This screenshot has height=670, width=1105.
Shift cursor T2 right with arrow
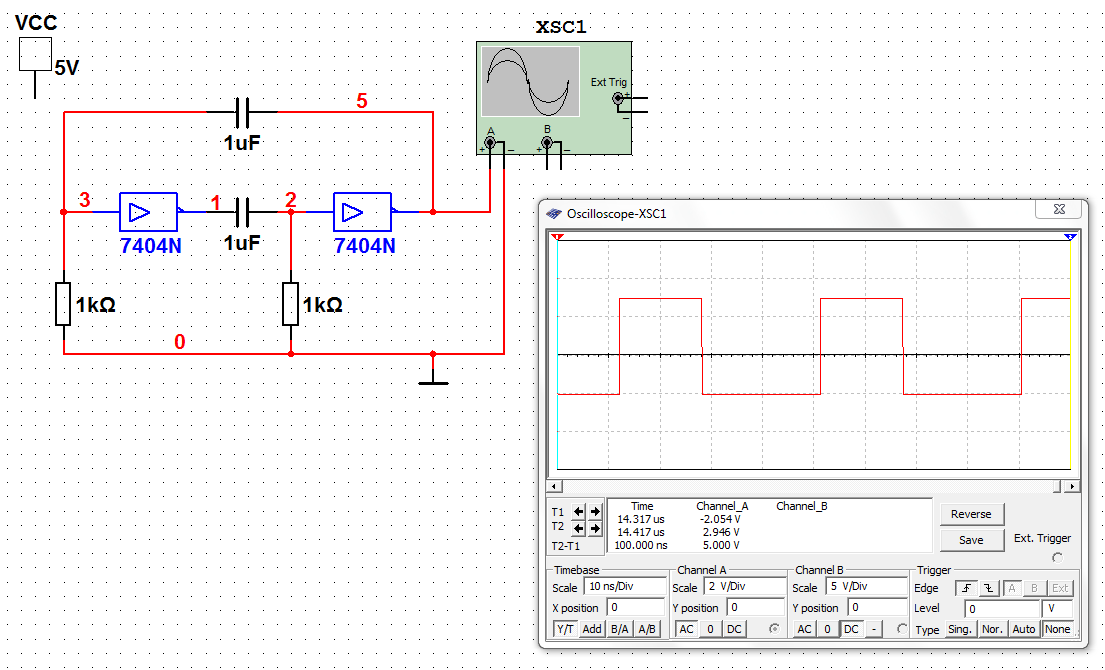pyautogui.click(x=594, y=527)
